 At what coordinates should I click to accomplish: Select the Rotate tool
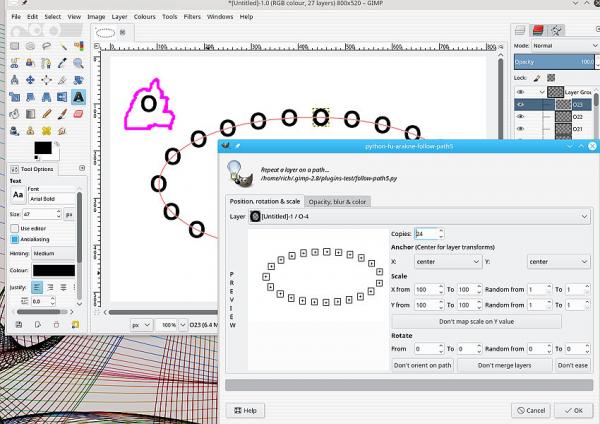click(78, 80)
